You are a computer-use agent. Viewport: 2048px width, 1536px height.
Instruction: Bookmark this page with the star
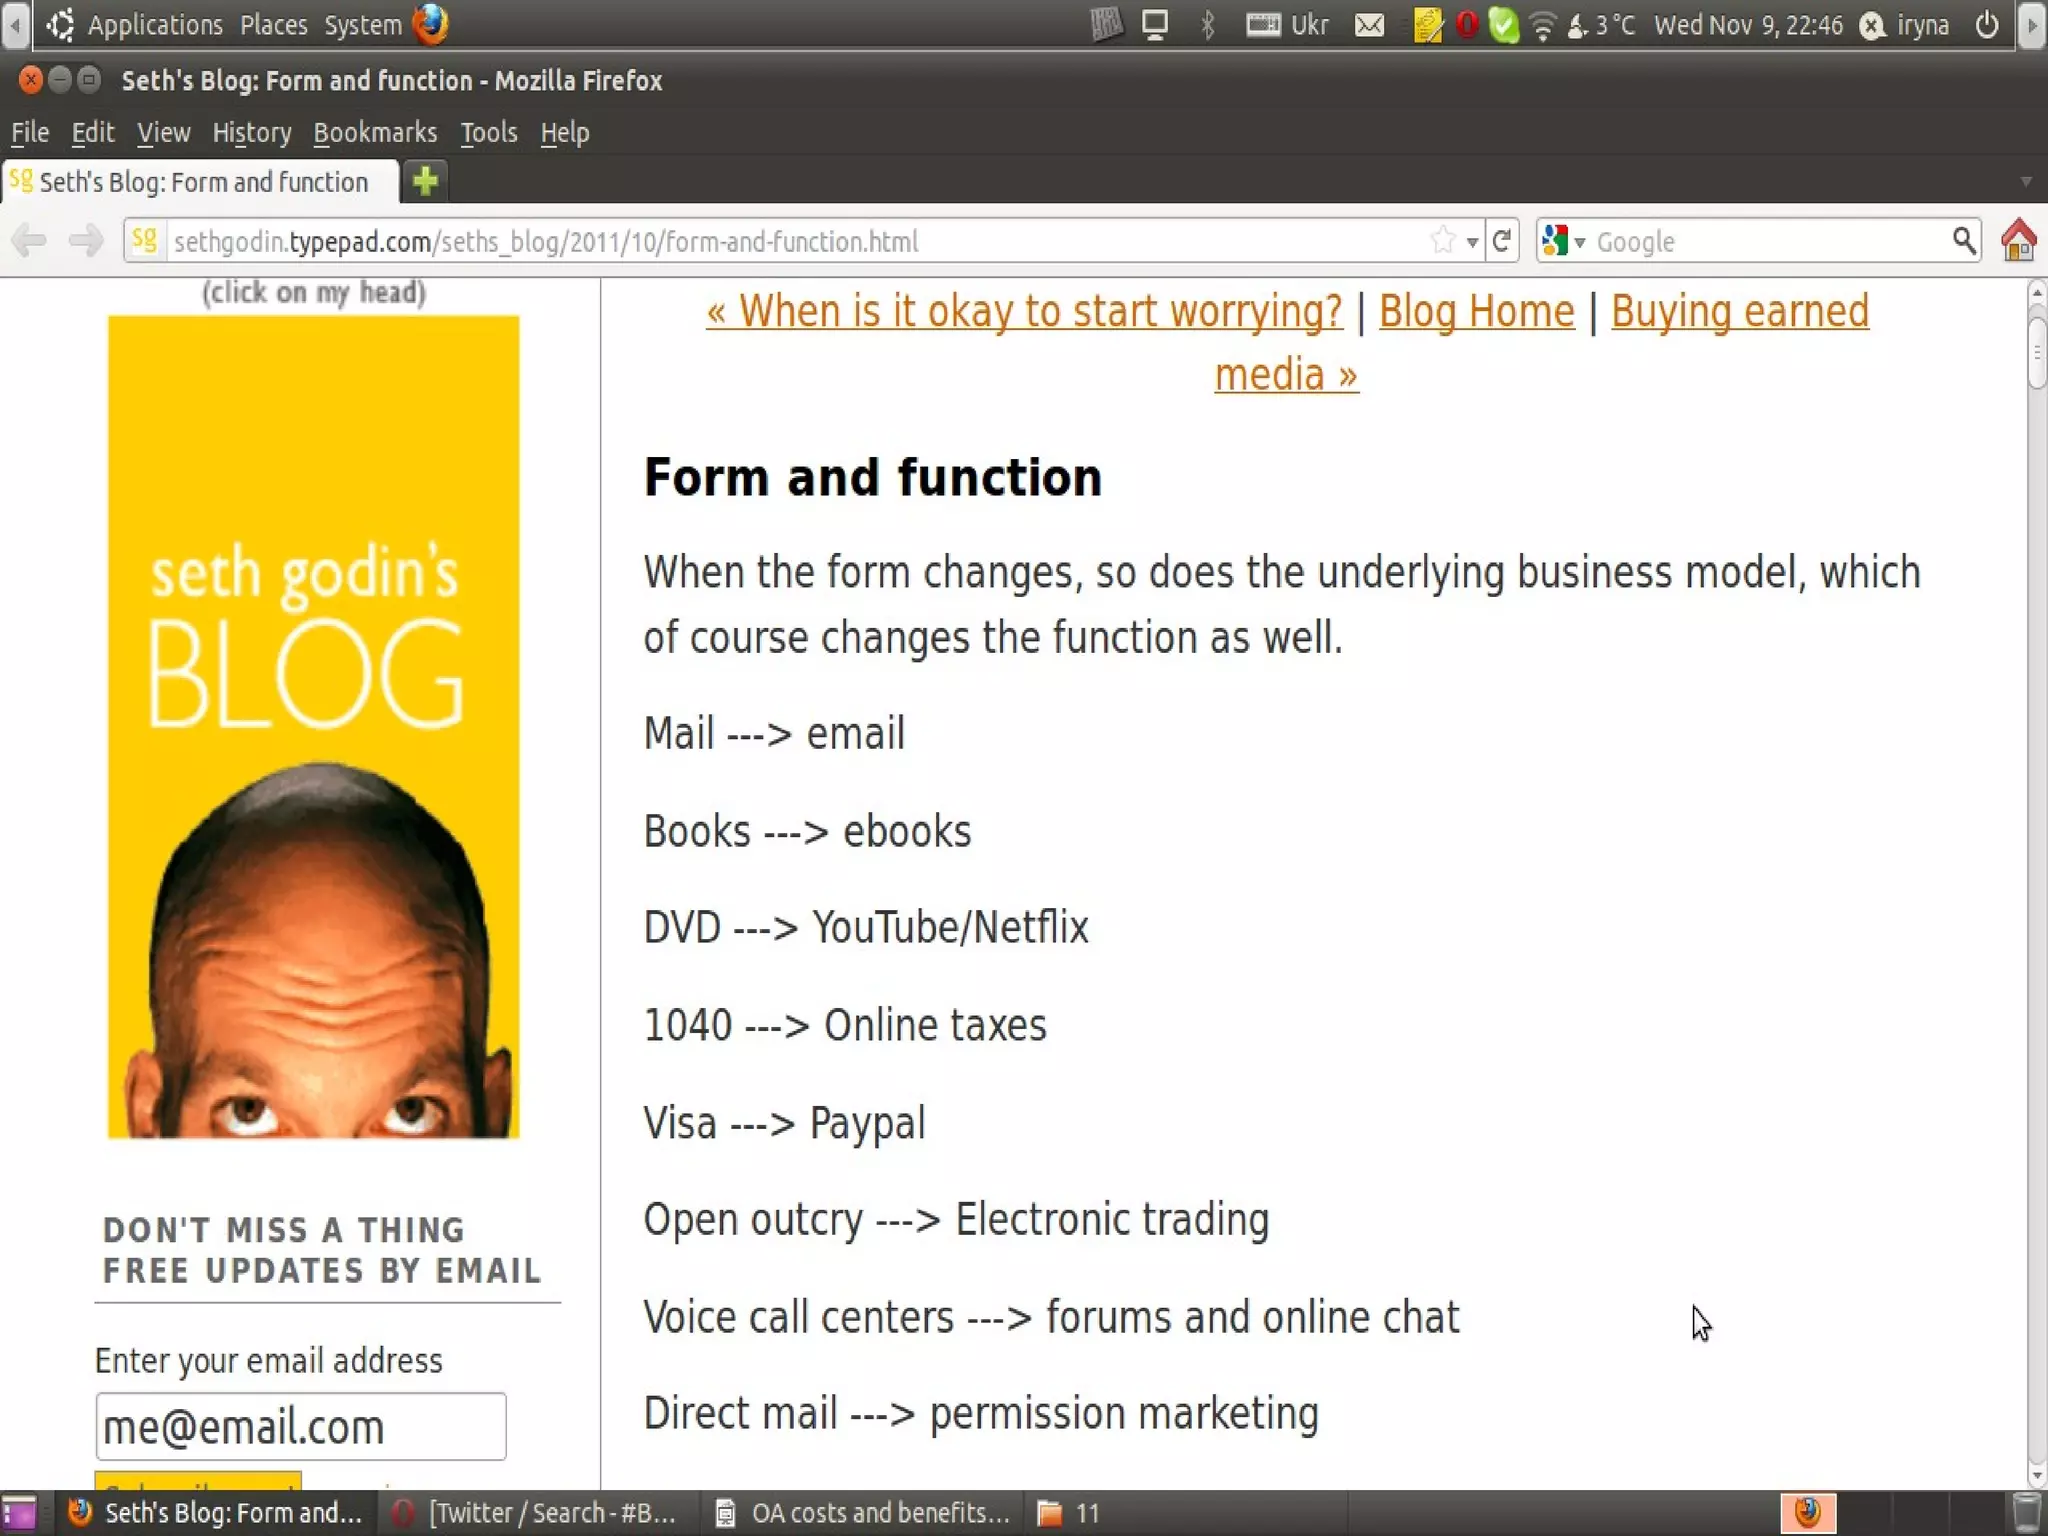1442,240
